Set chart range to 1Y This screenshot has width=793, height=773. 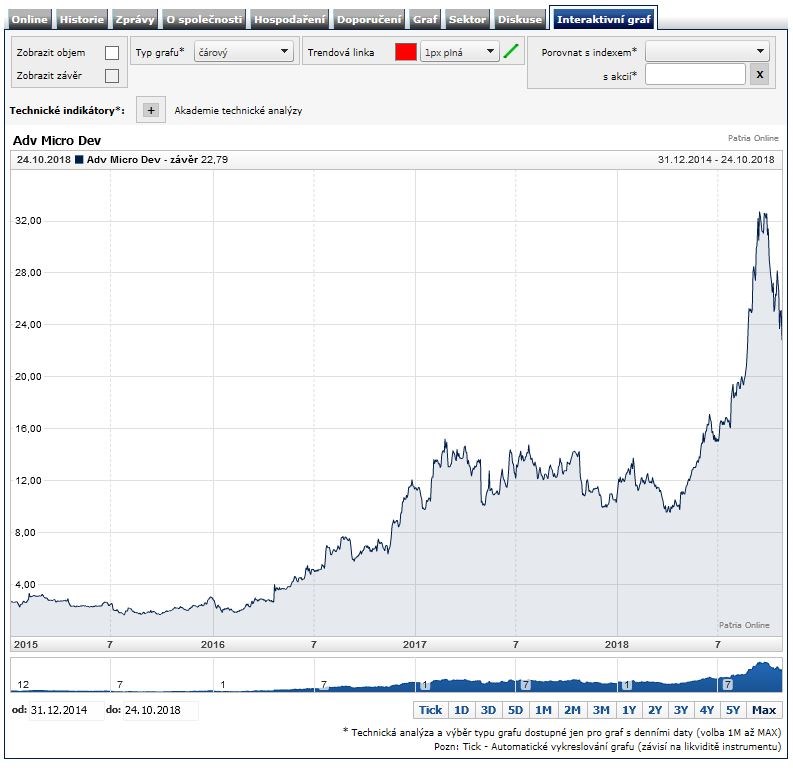(x=628, y=710)
